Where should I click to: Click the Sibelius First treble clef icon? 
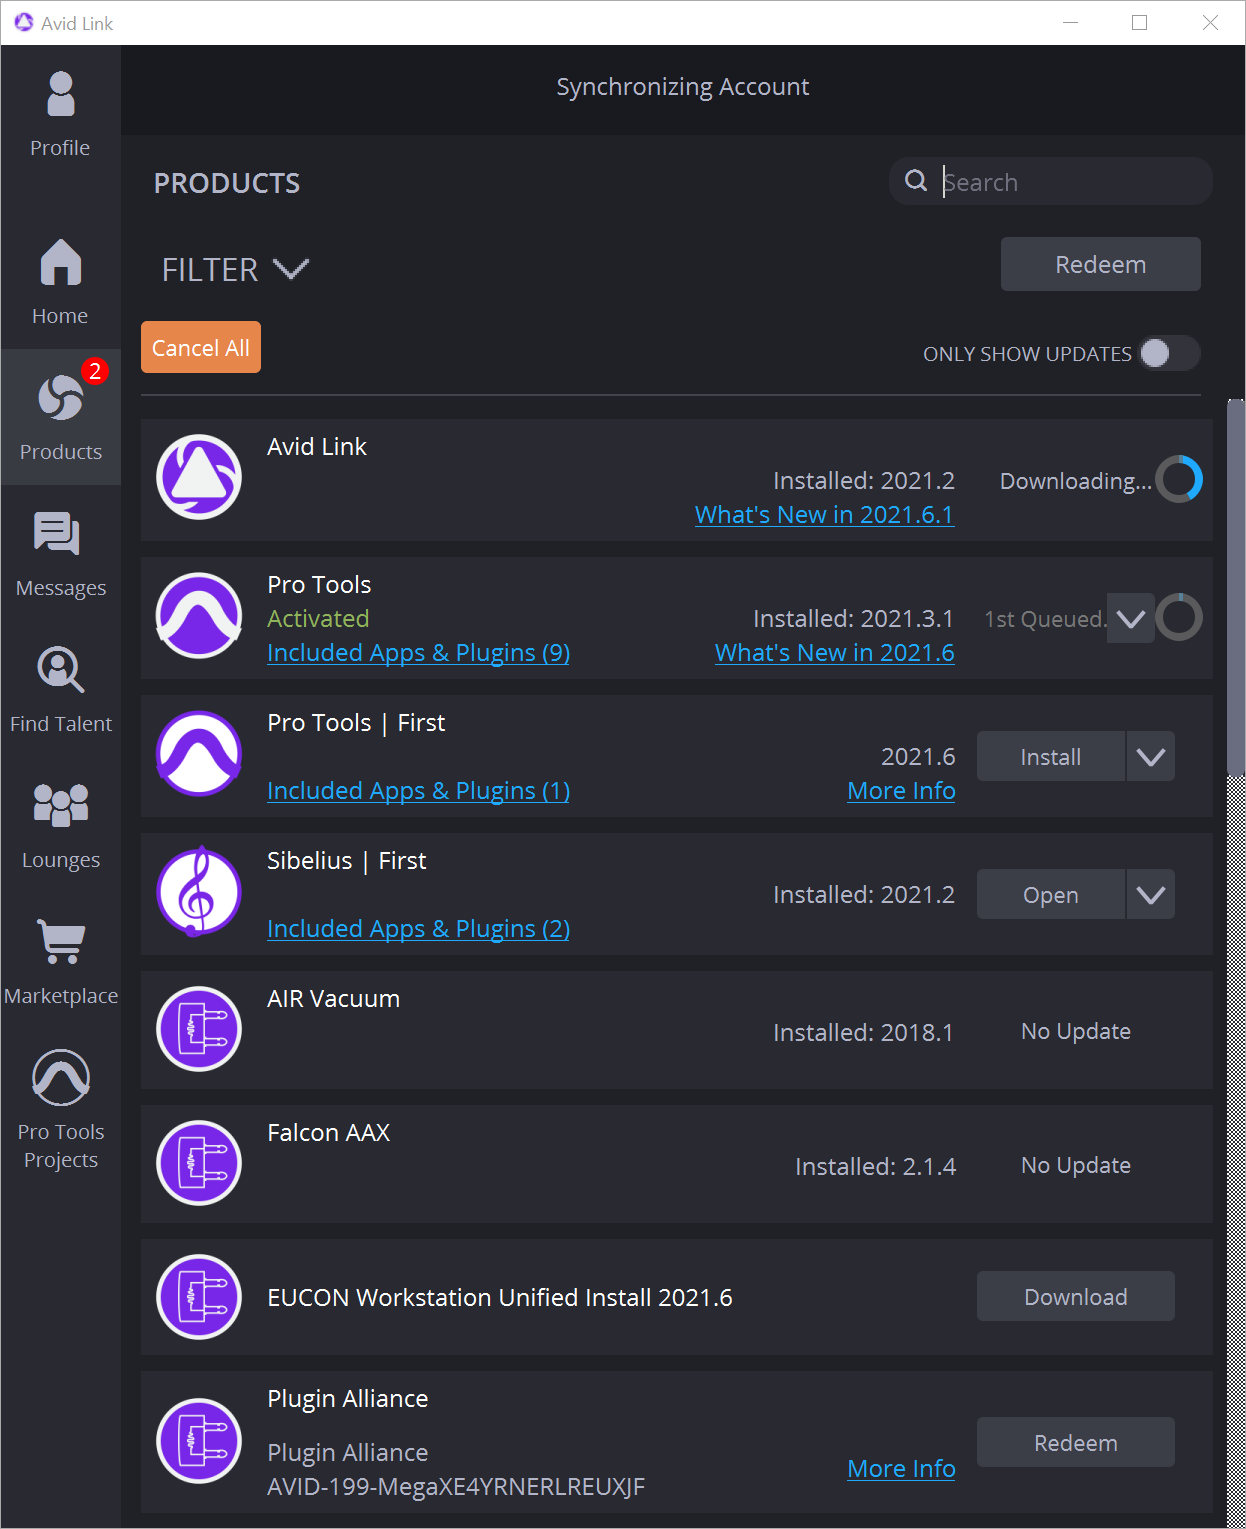click(x=199, y=892)
